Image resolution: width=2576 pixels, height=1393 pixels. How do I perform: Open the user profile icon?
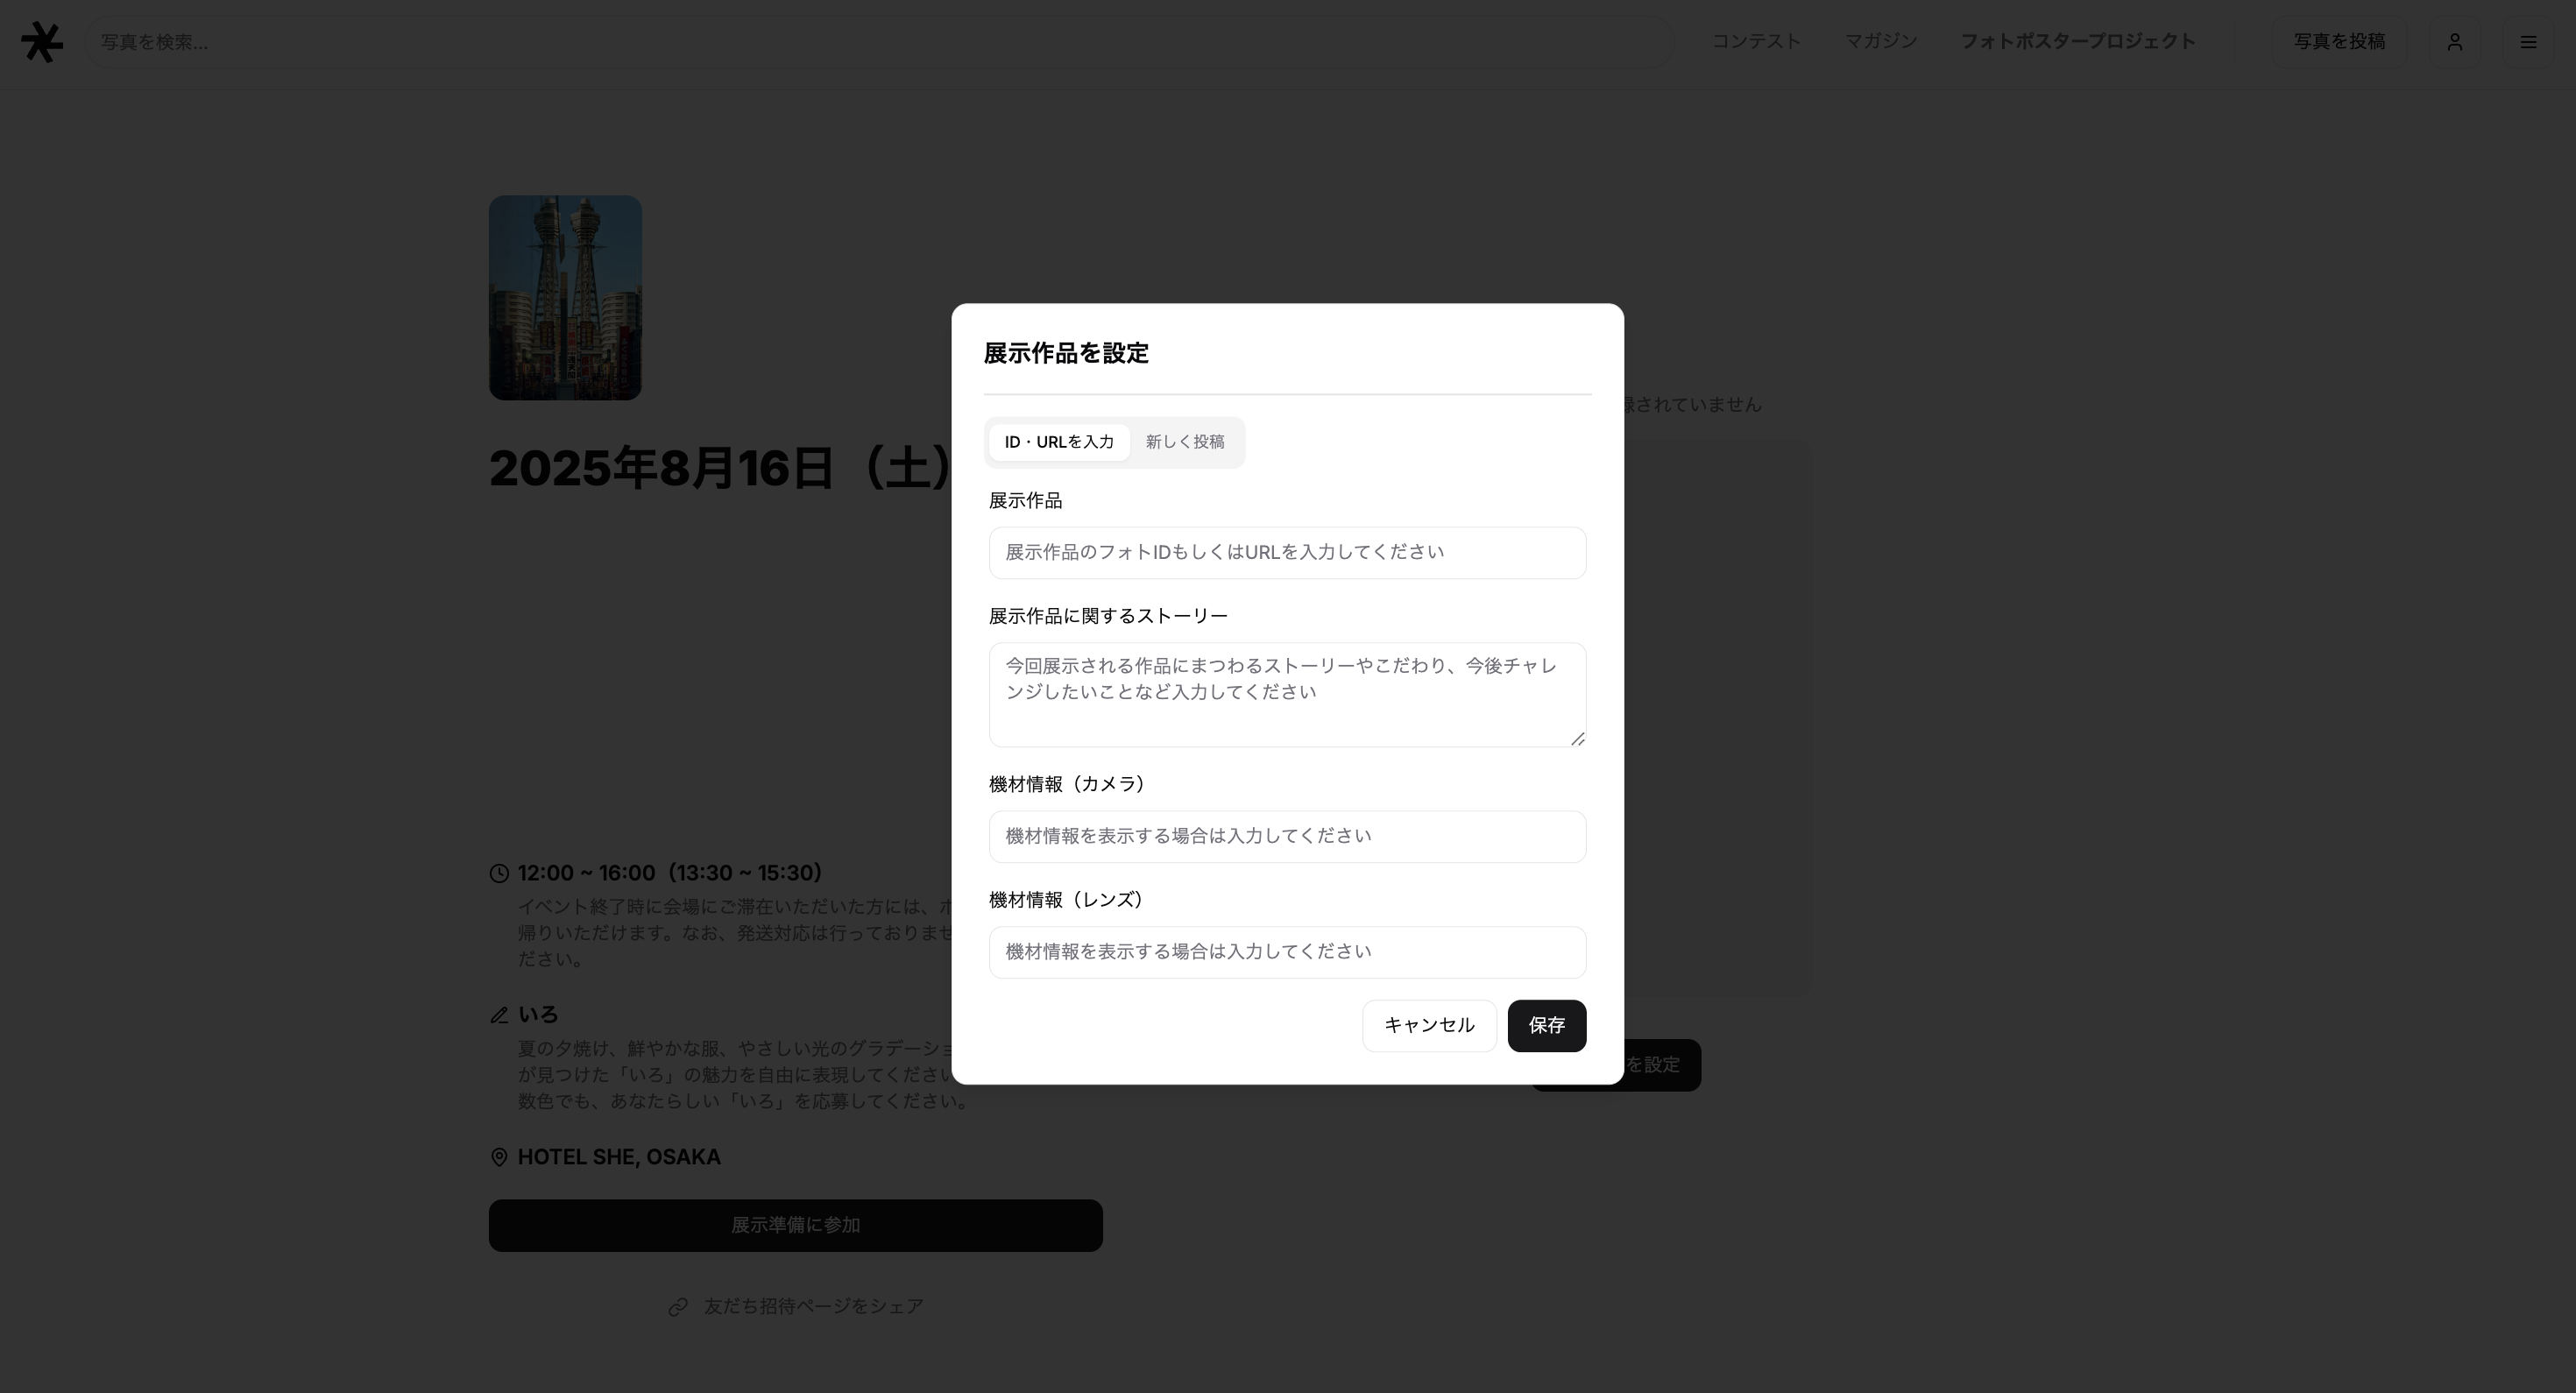pyautogui.click(x=2454, y=42)
